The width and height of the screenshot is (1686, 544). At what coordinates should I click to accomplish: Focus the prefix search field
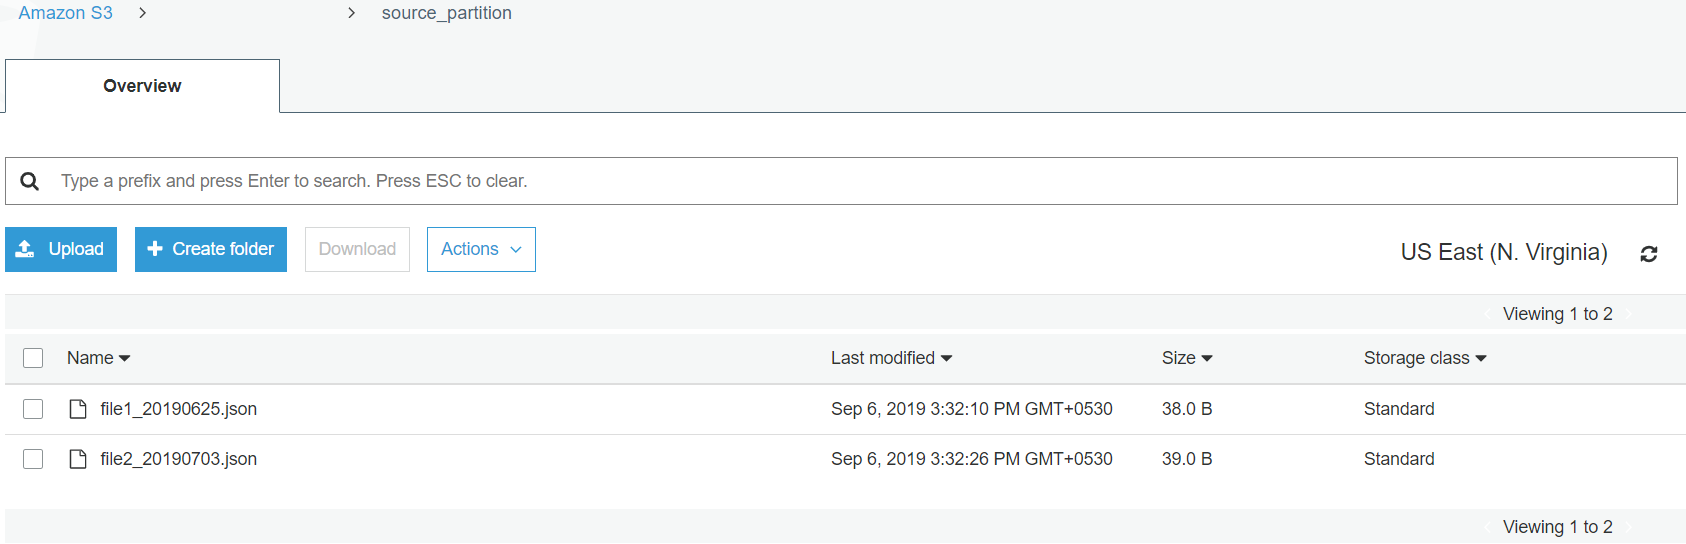[841, 181]
